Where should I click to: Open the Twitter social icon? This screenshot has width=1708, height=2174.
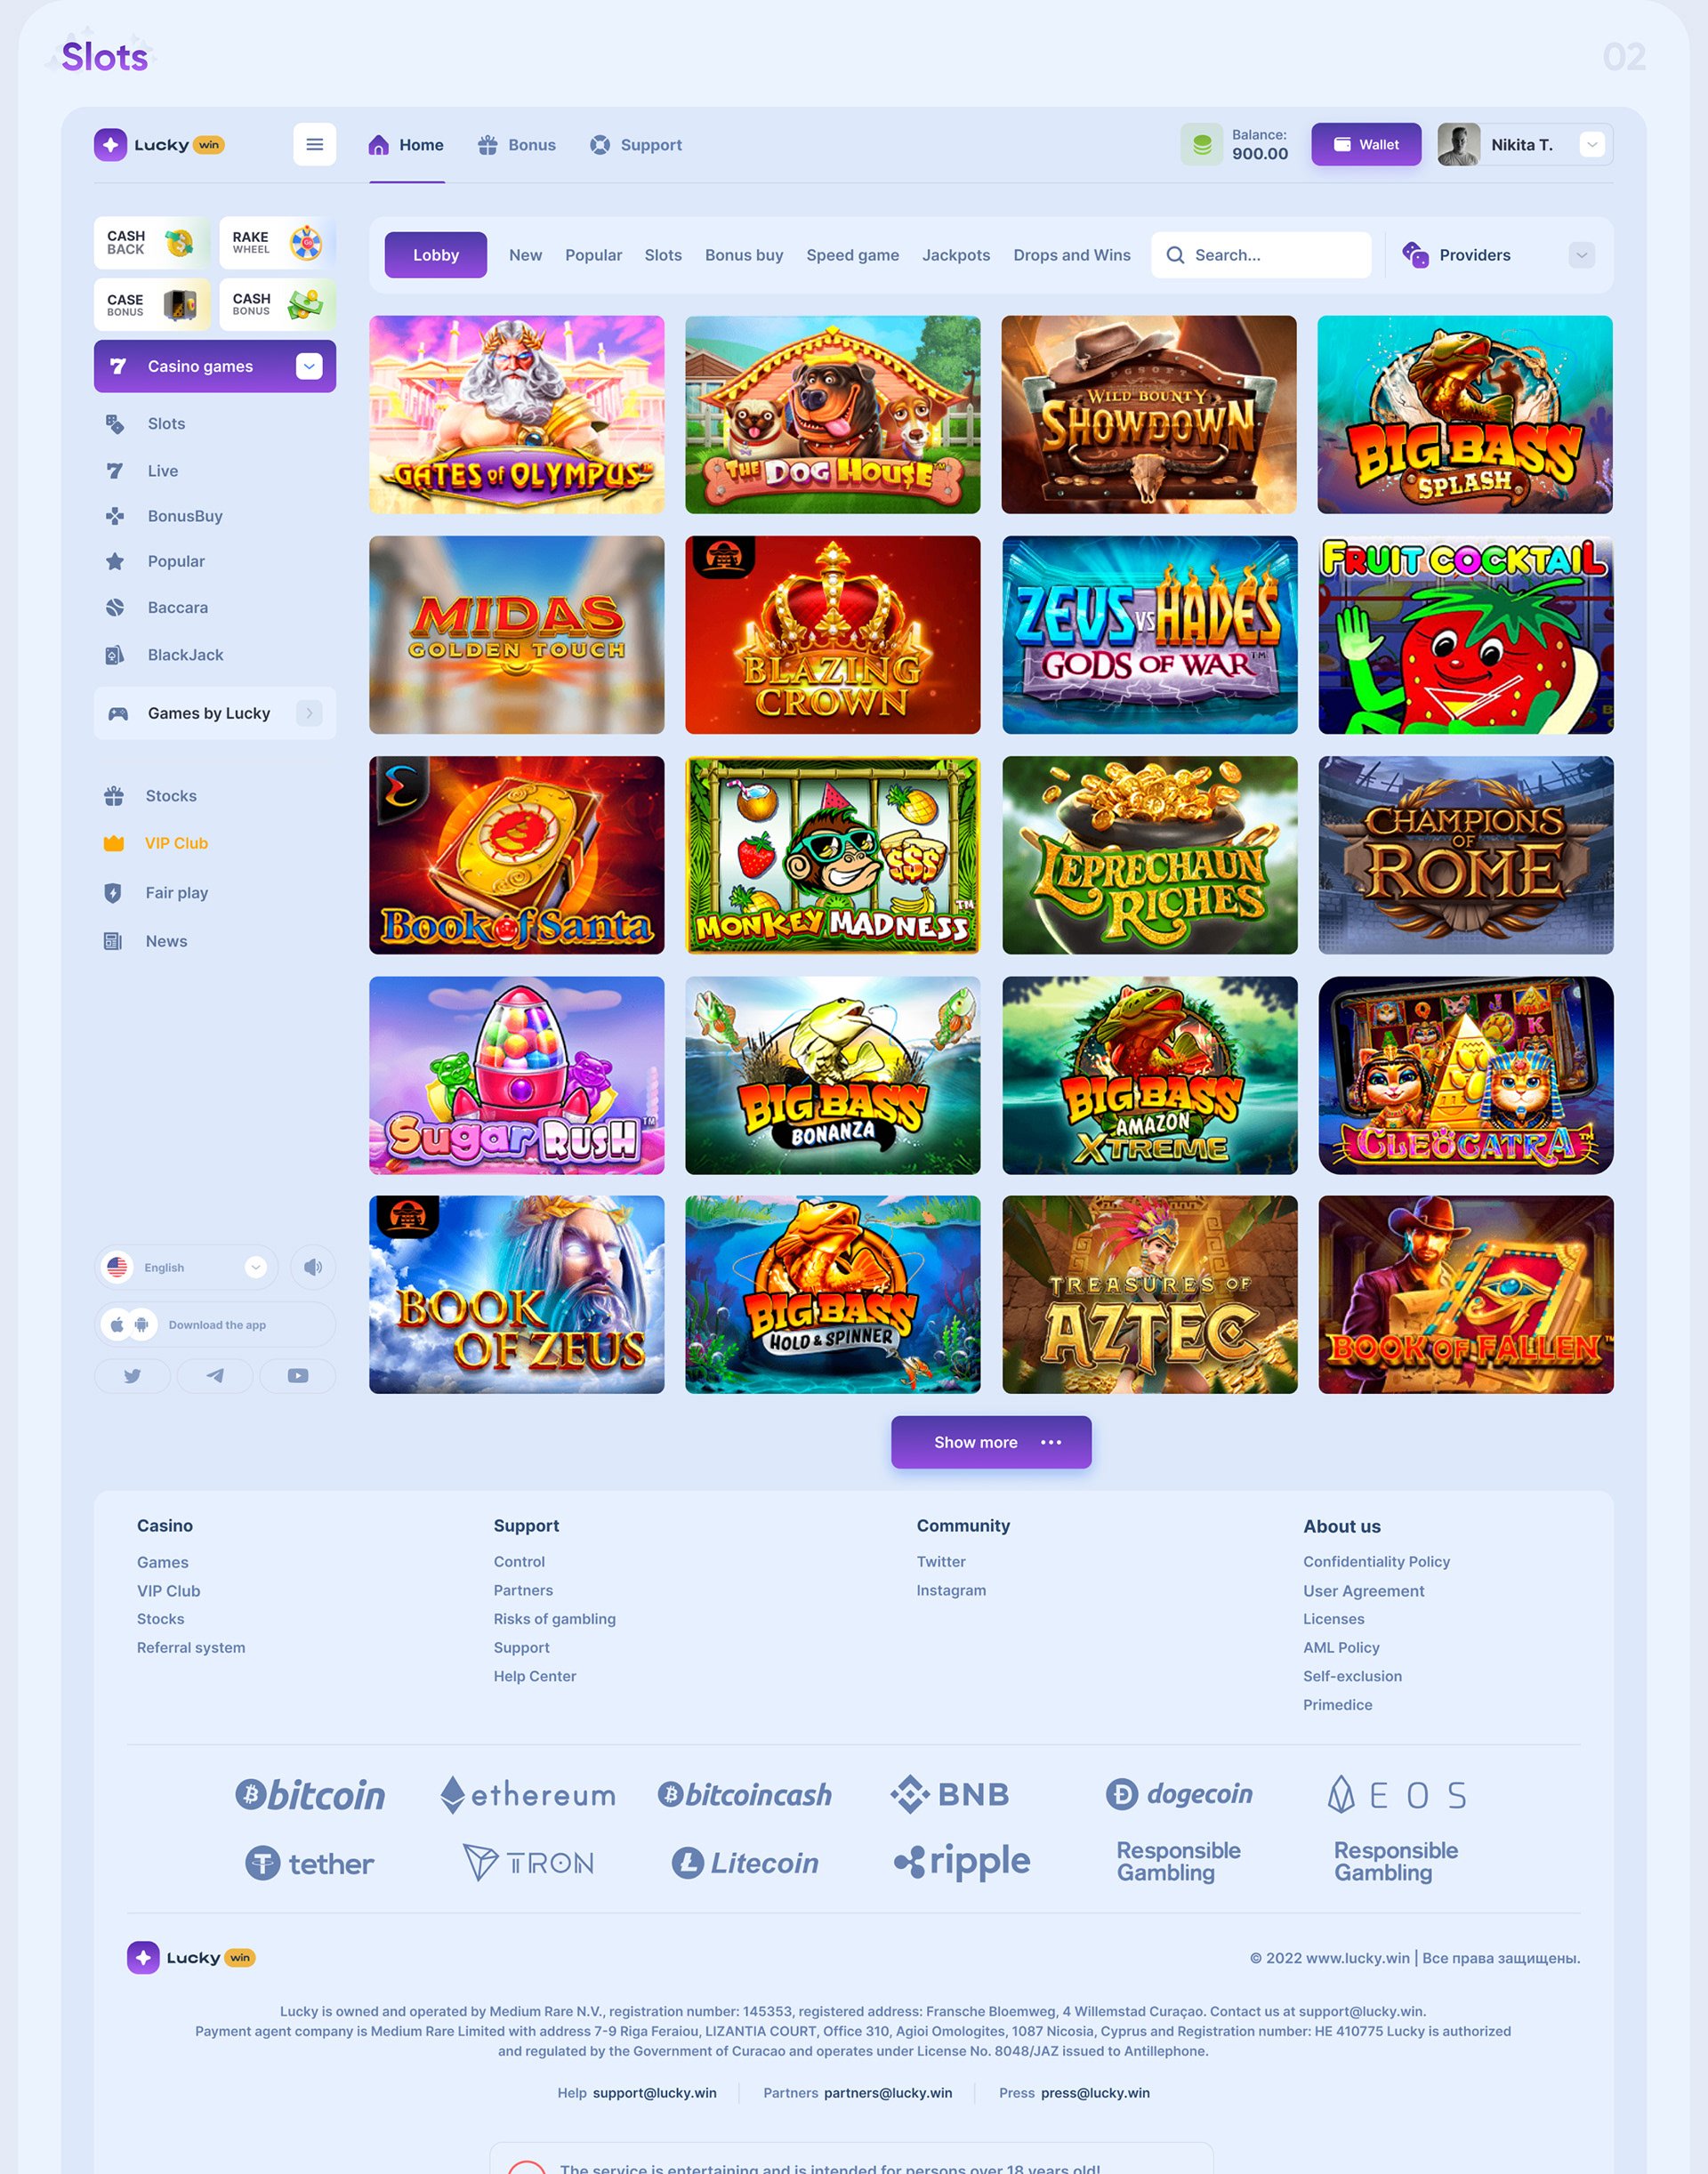coord(132,1376)
